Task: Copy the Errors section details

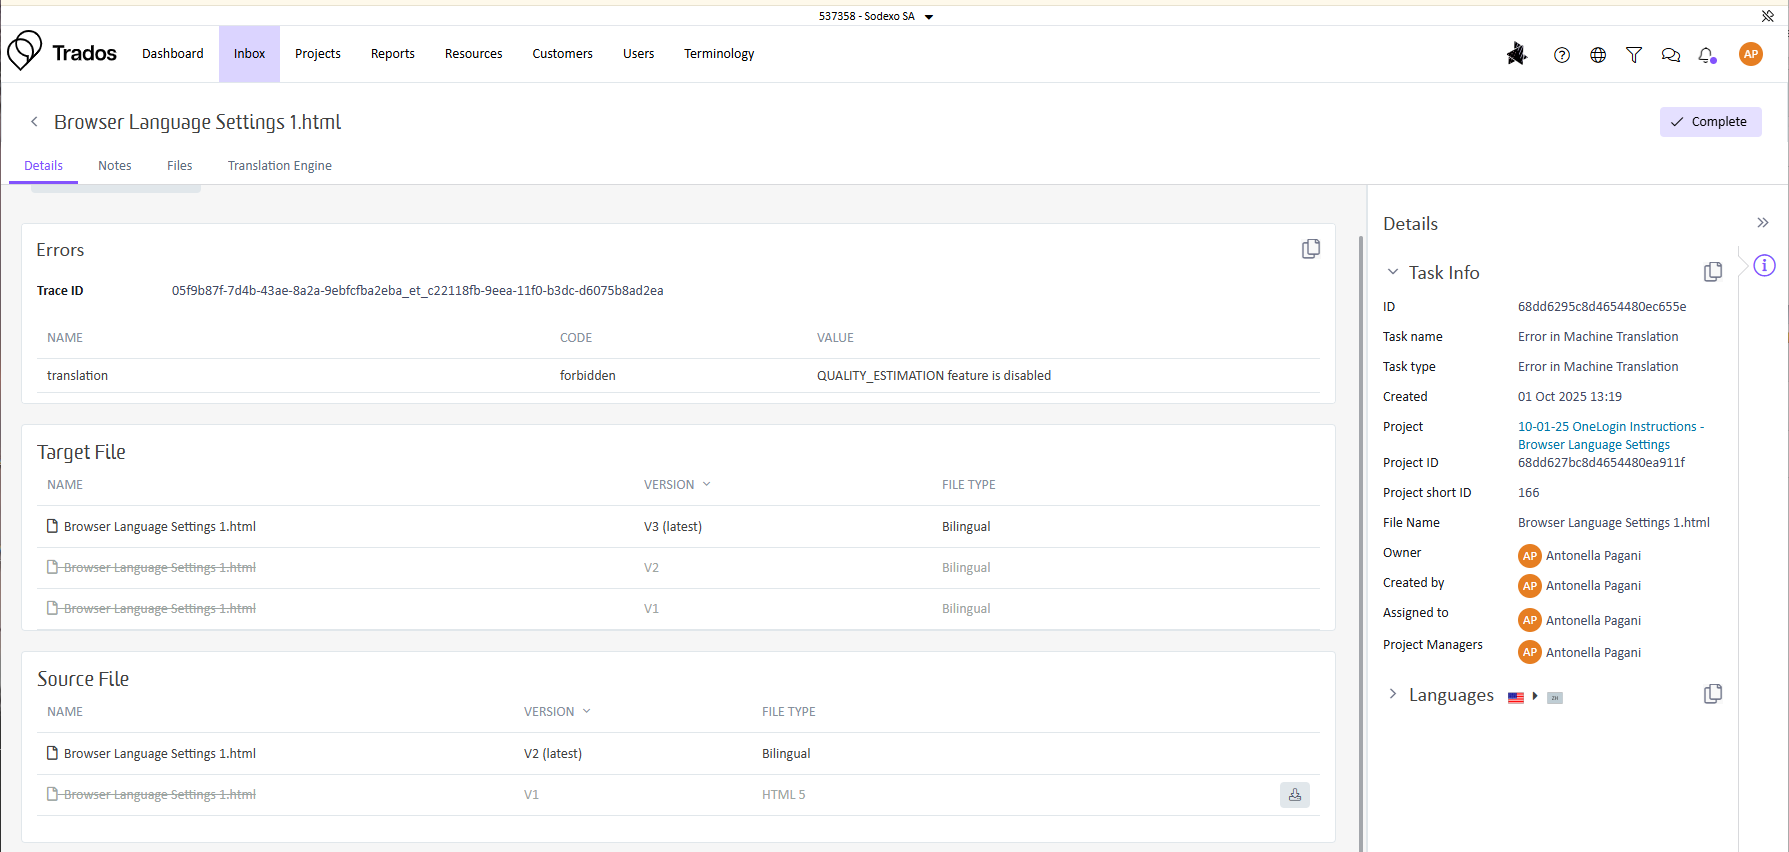Action: coord(1310,249)
